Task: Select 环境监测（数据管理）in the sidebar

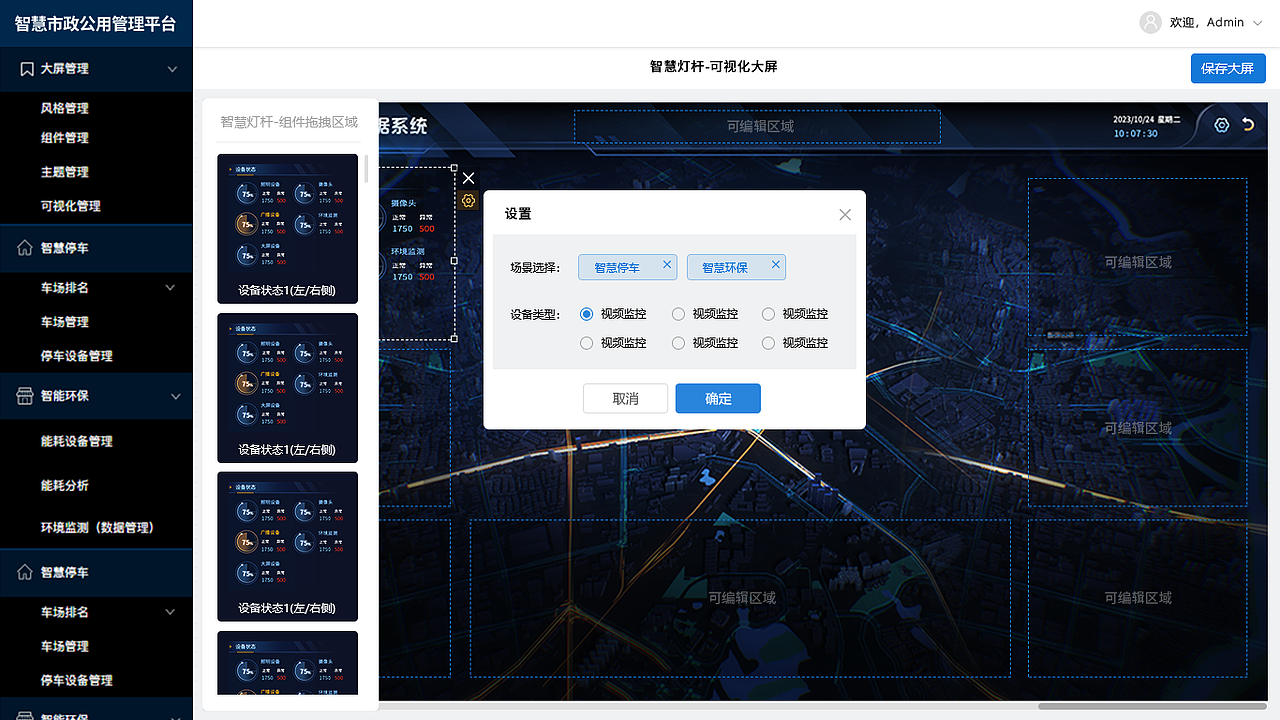Action: pos(96,527)
